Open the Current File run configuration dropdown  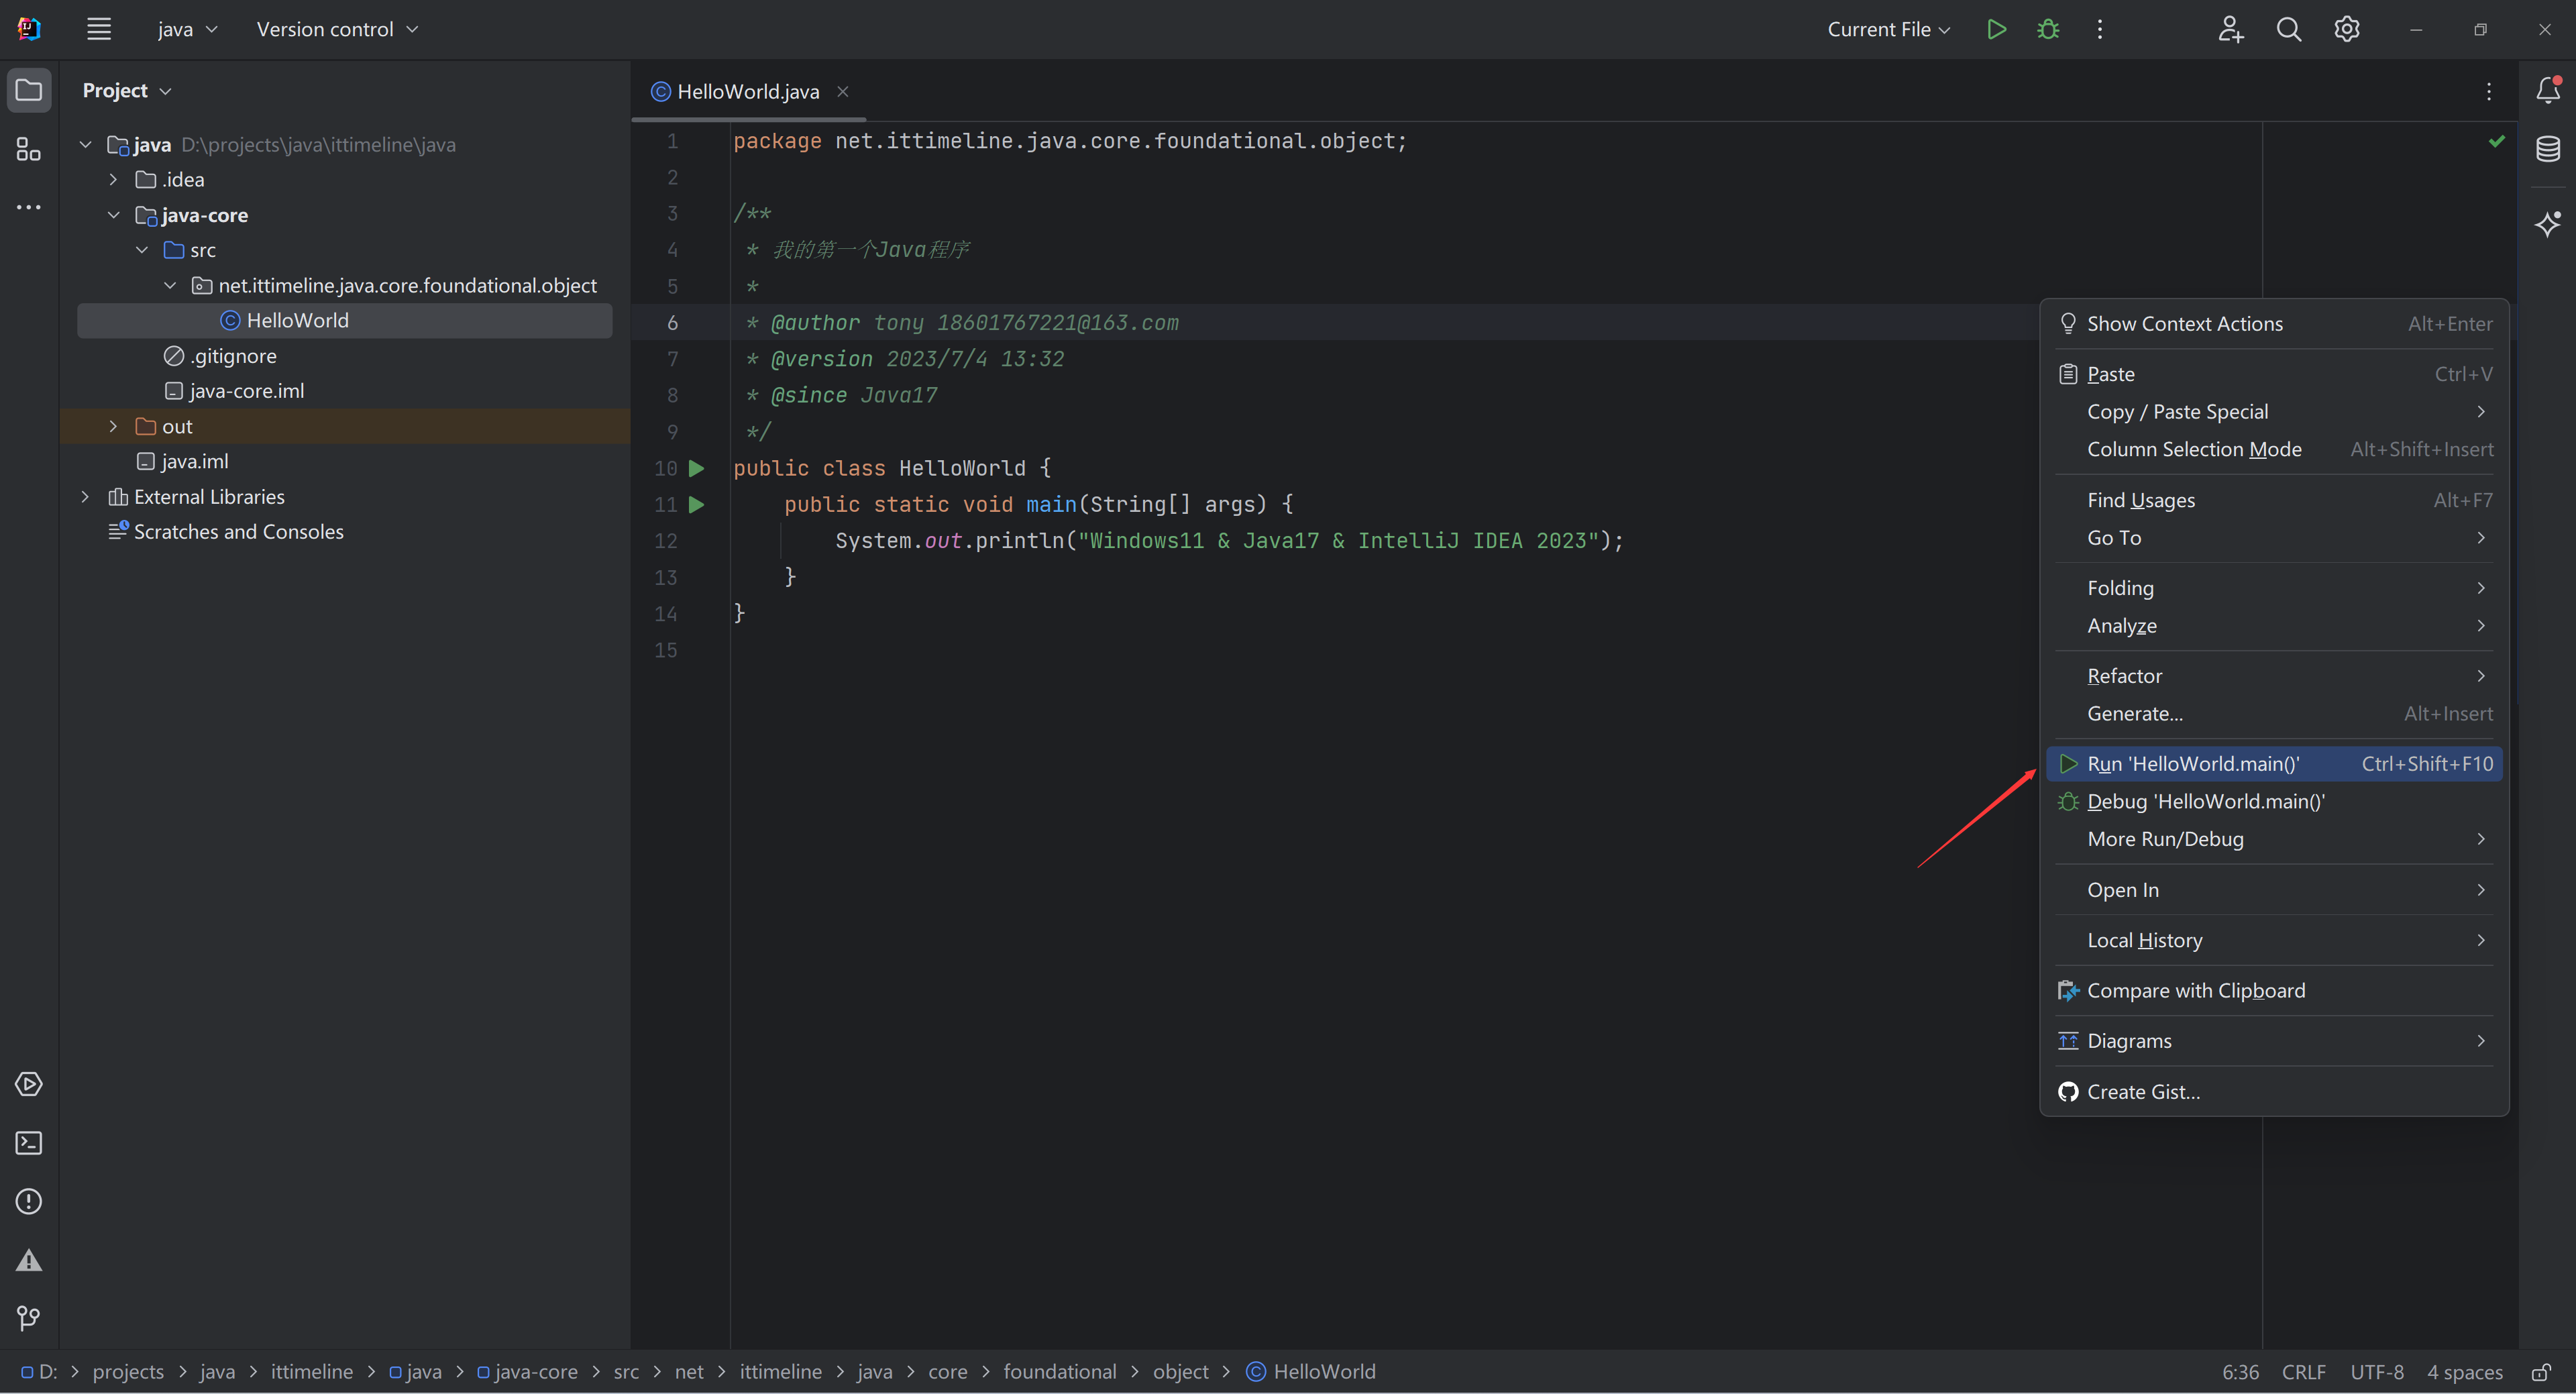click(x=1889, y=29)
